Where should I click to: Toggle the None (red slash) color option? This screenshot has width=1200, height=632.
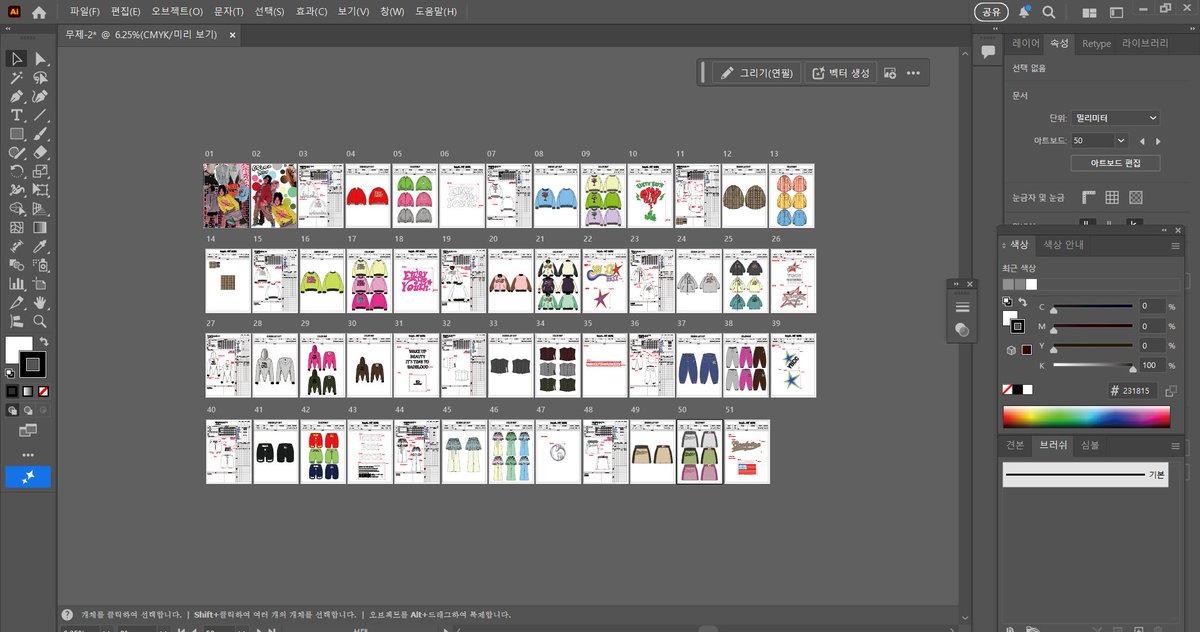point(43,390)
